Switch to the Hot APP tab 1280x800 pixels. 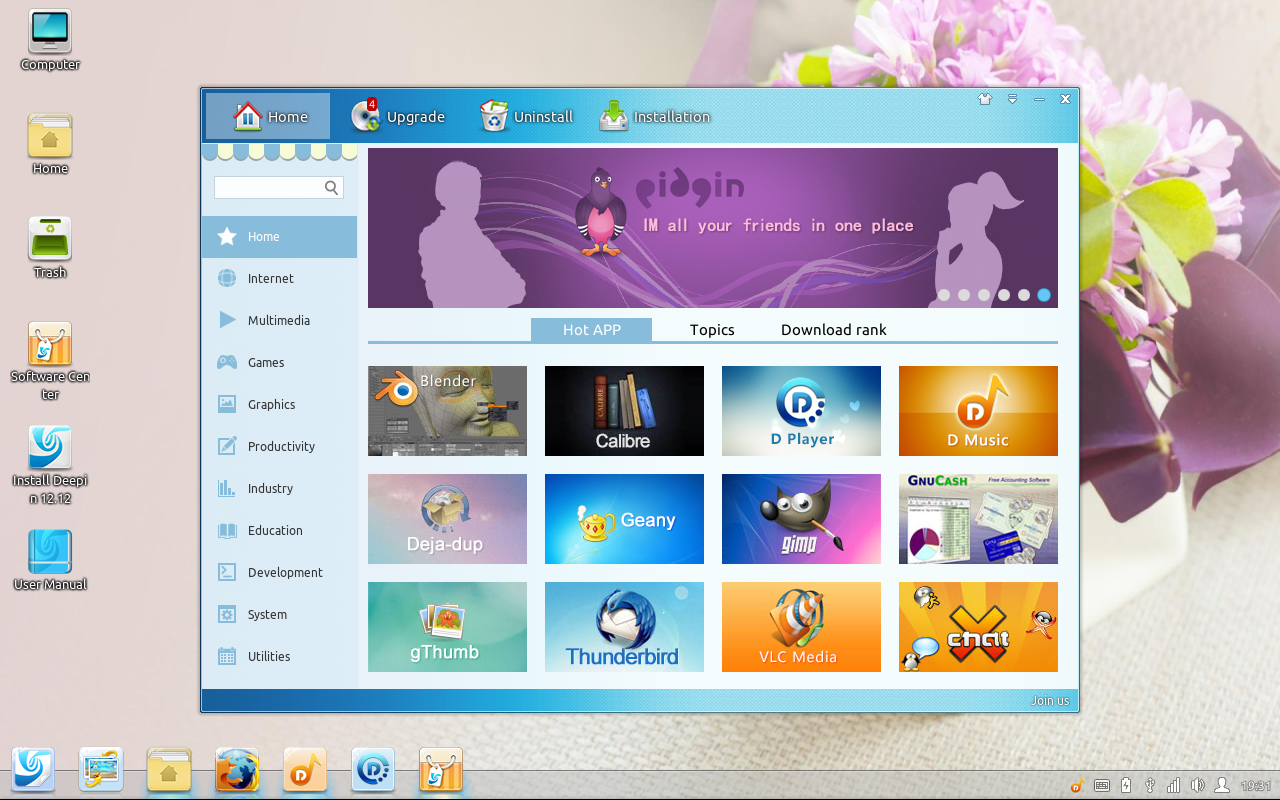[x=591, y=330]
